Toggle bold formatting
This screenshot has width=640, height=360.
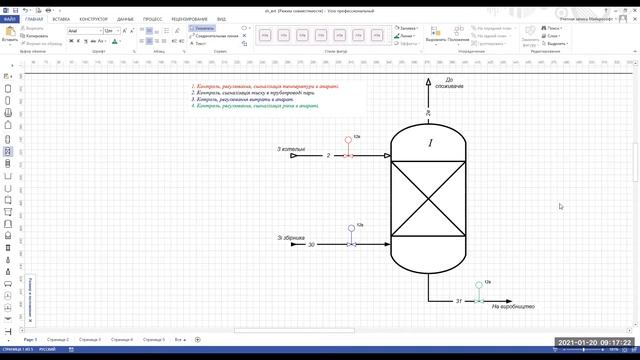[71, 41]
